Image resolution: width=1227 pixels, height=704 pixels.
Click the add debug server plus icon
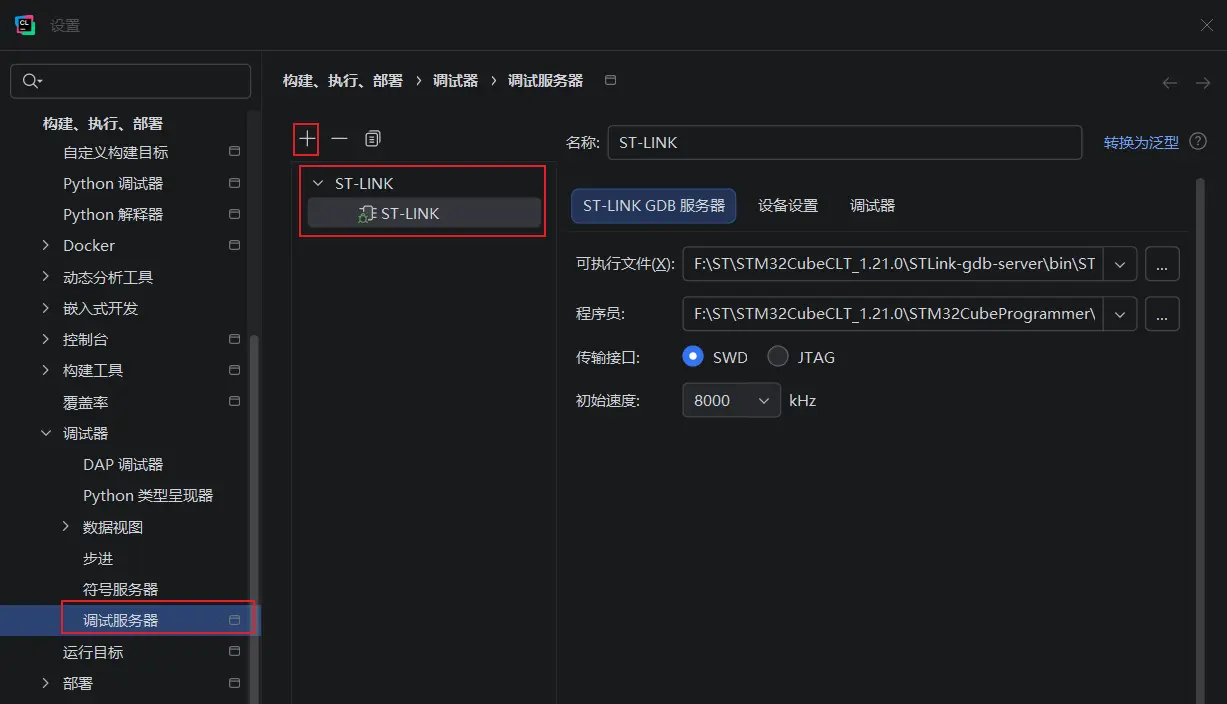click(x=307, y=139)
